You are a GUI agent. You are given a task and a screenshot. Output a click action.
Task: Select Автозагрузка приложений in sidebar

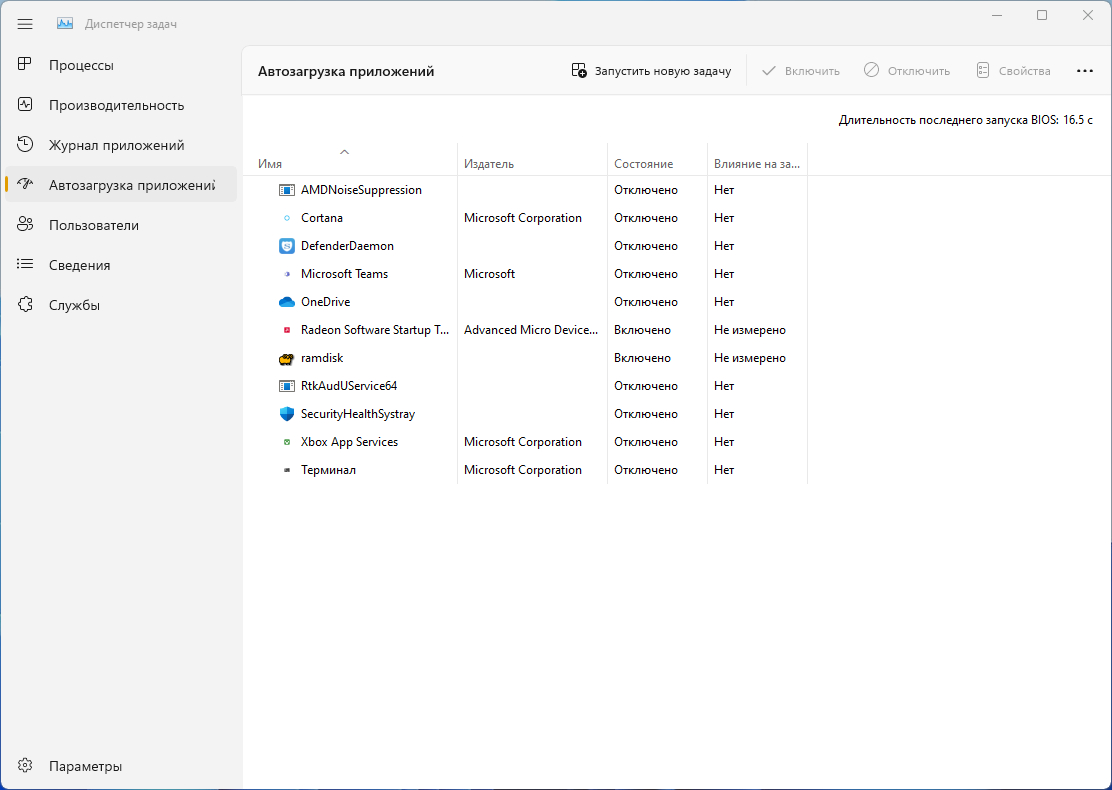pyautogui.click(x=121, y=184)
